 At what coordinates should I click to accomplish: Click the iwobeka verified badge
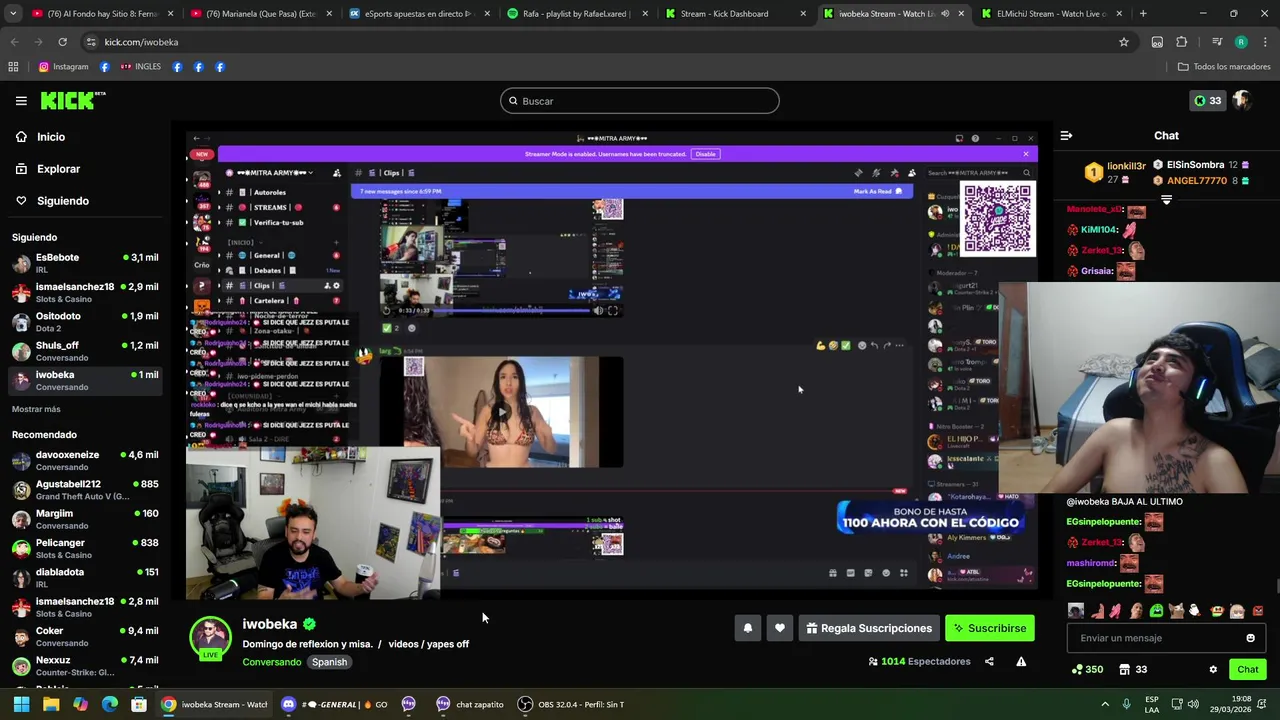[x=310, y=624]
